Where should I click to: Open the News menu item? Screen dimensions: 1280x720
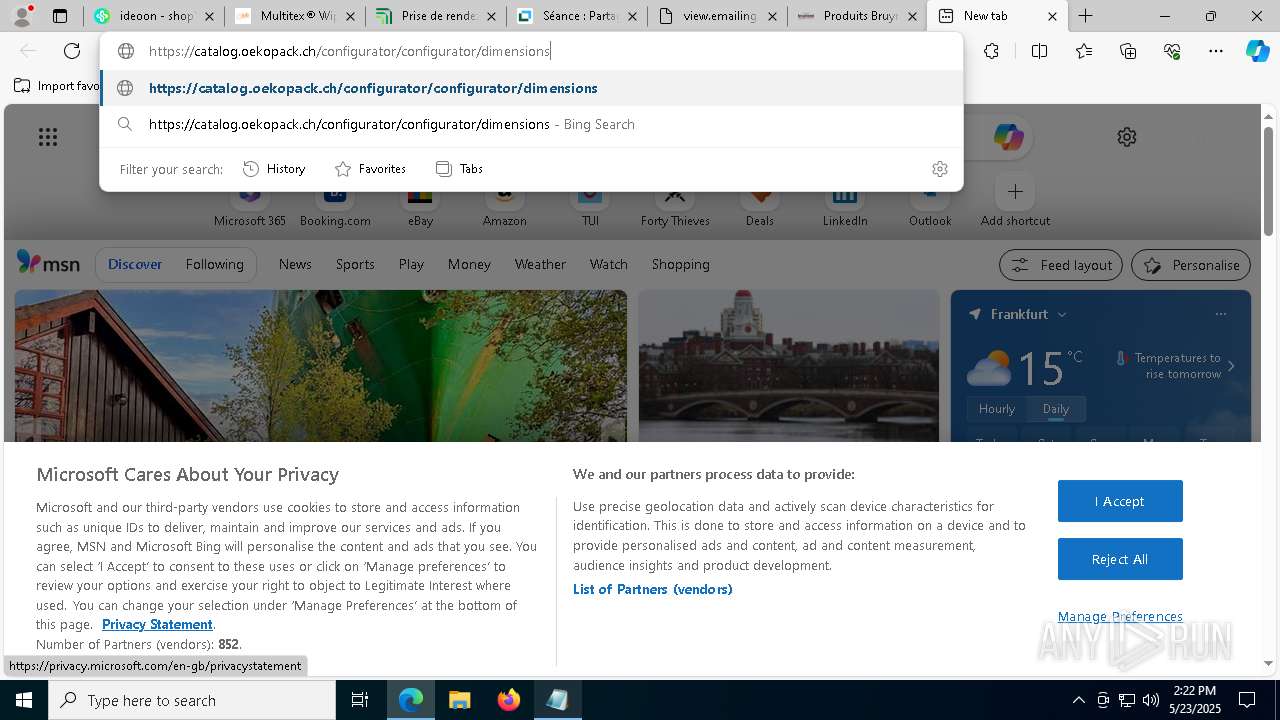(295, 264)
